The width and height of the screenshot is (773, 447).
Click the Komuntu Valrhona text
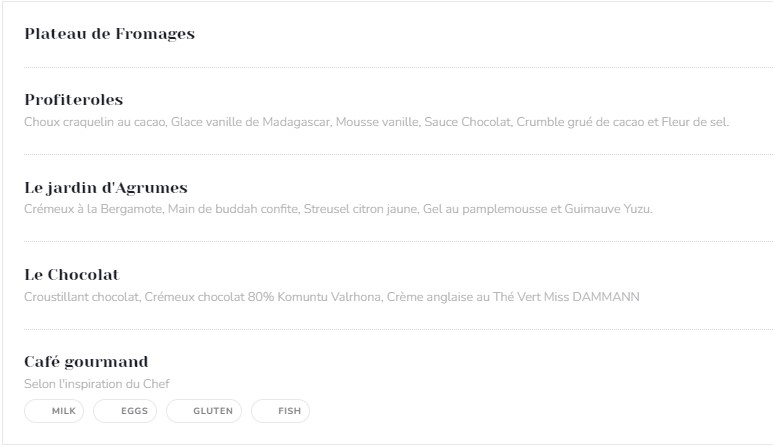(x=329, y=297)
